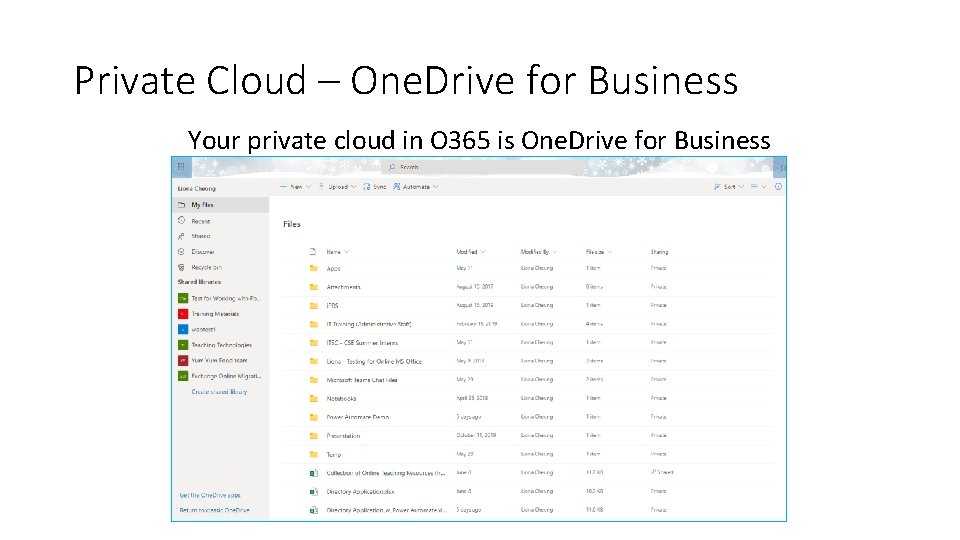Click Create shared library link

pyautogui.click(x=219, y=392)
